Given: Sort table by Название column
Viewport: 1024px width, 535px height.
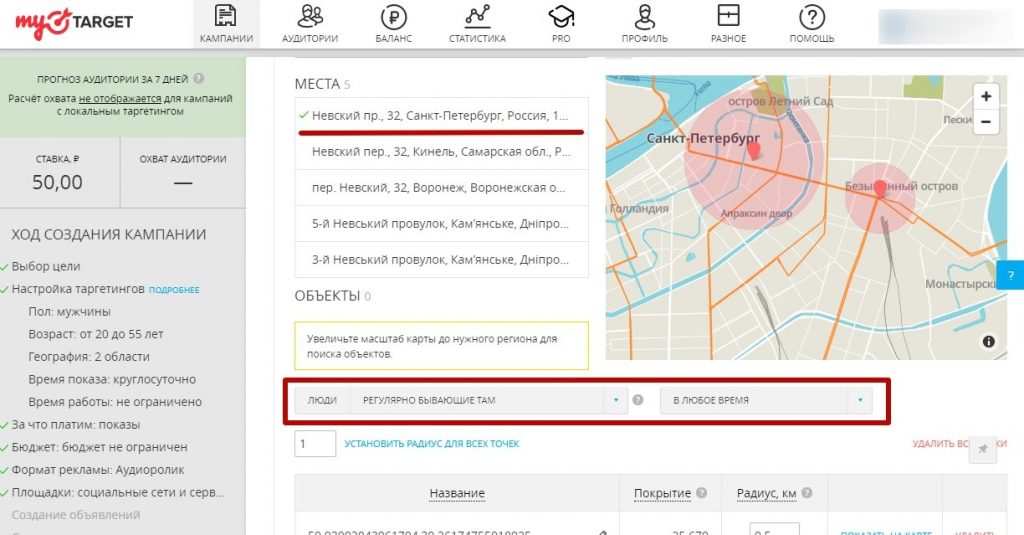Looking at the screenshot, I should coord(456,493).
